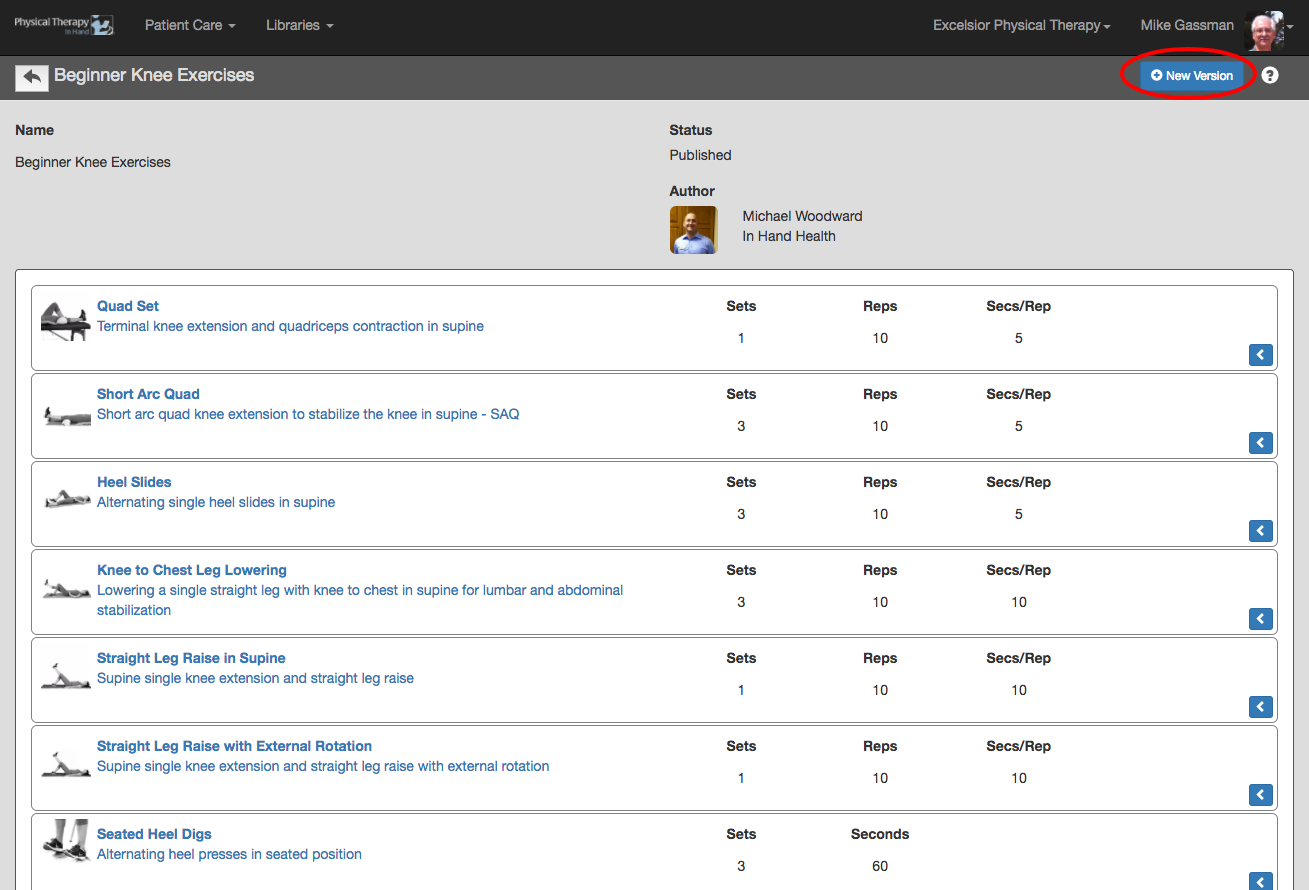
Task: Click the Quad Set exercise thumbnail
Action: click(66, 320)
